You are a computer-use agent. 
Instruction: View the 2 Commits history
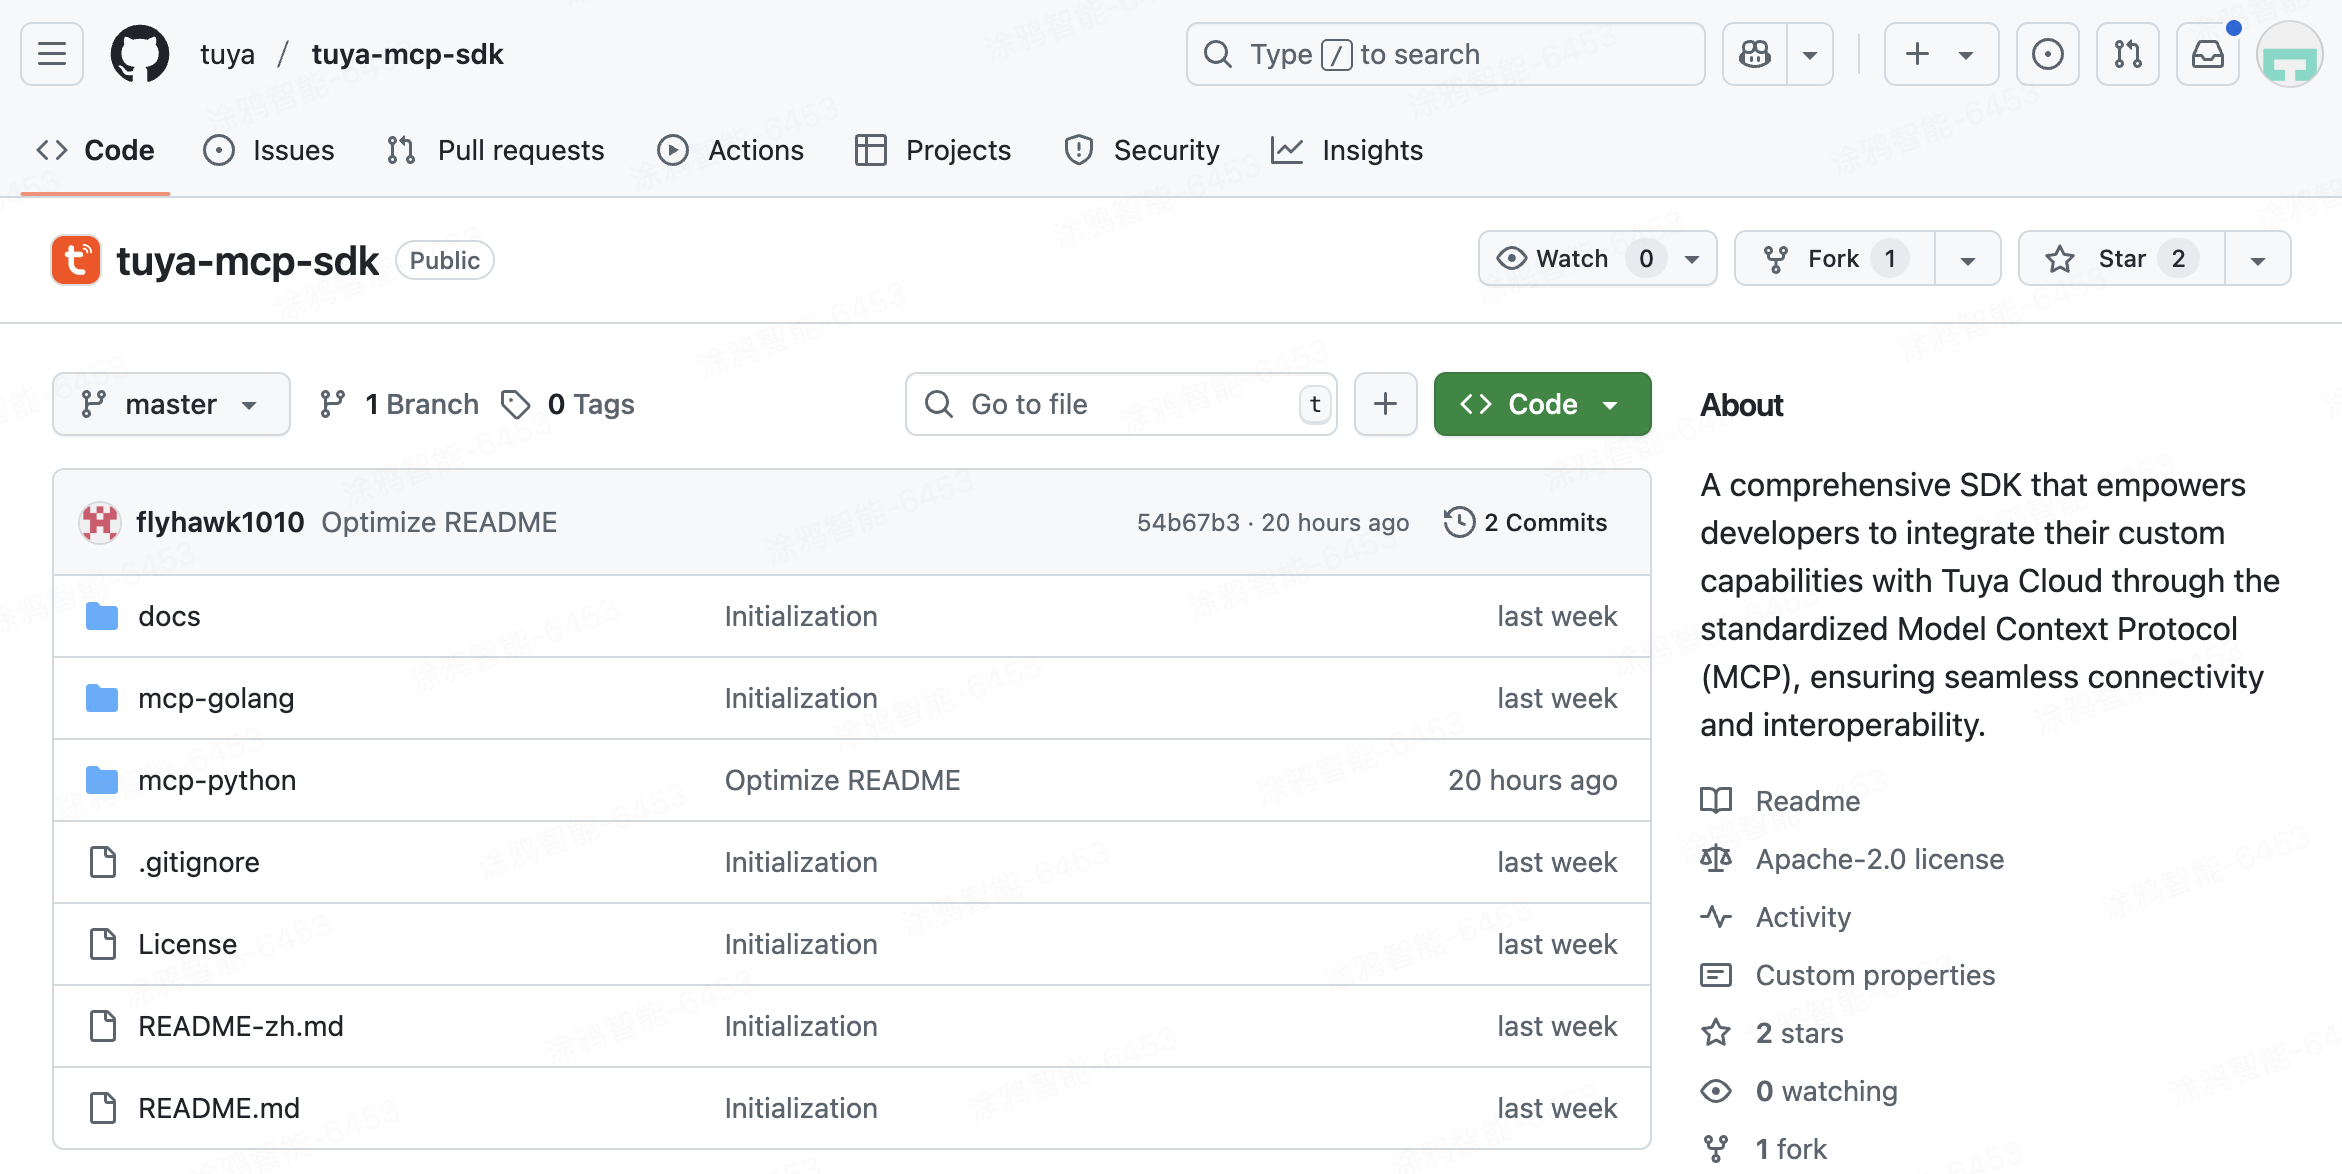coord(1526,522)
